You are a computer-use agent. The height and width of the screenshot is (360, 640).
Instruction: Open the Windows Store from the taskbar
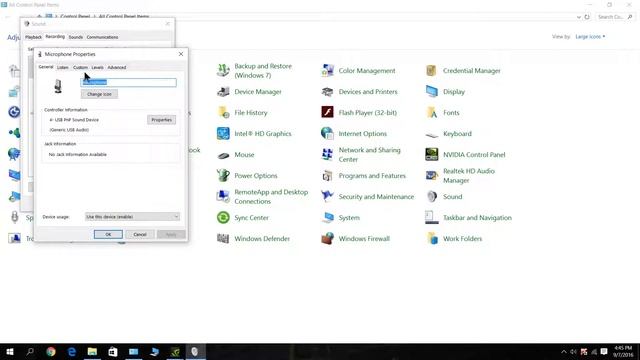(113, 351)
